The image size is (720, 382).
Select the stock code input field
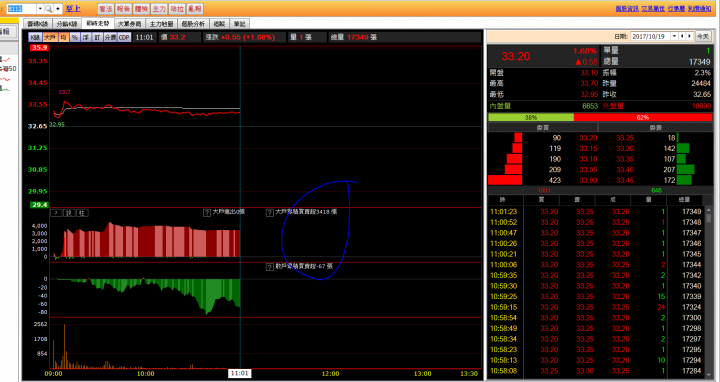coord(22,9)
